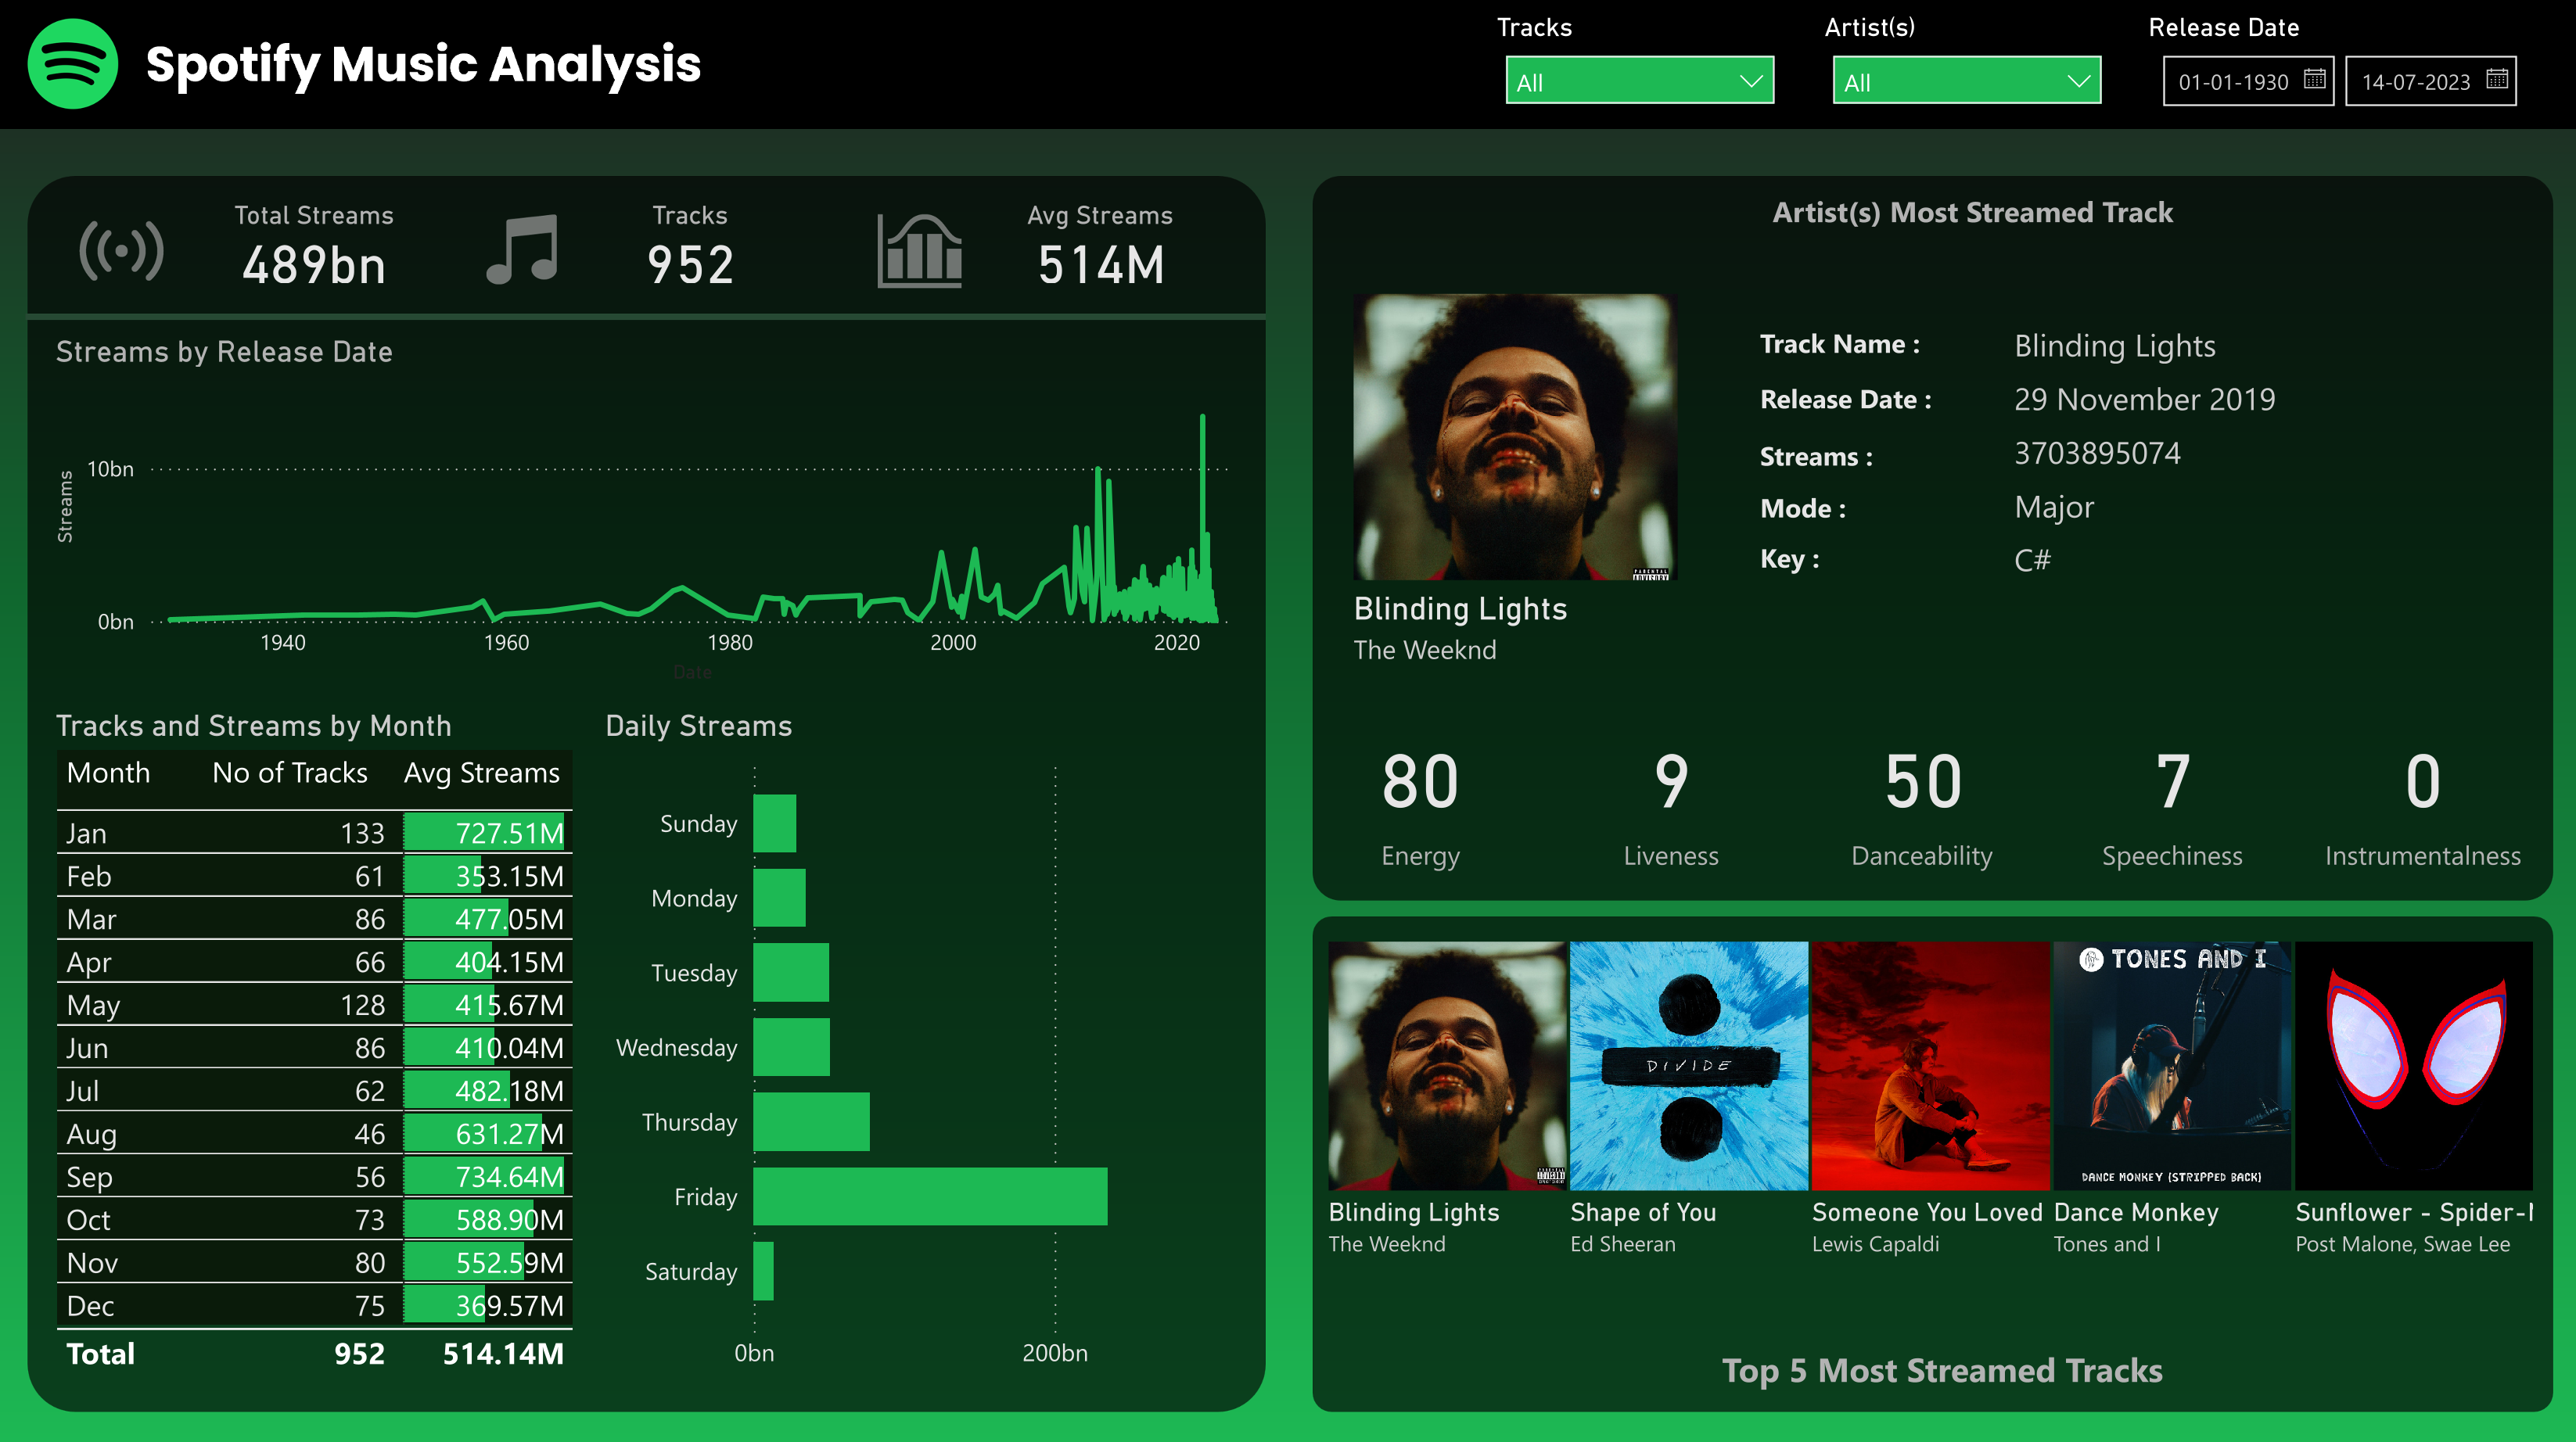Open the Tracks filter dropdown
The width and height of the screenshot is (2576, 1442).
point(1639,81)
